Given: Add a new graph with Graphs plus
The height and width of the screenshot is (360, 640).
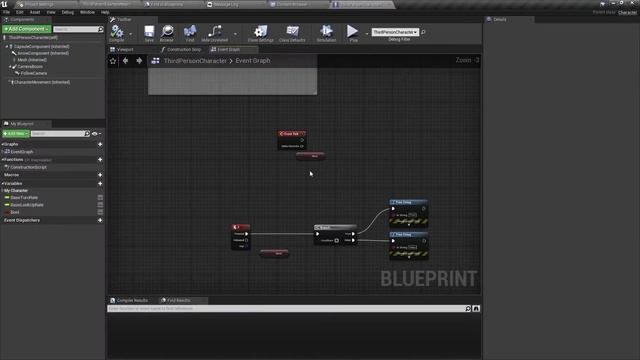Looking at the screenshot, I should pyautogui.click(x=100, y=144).
